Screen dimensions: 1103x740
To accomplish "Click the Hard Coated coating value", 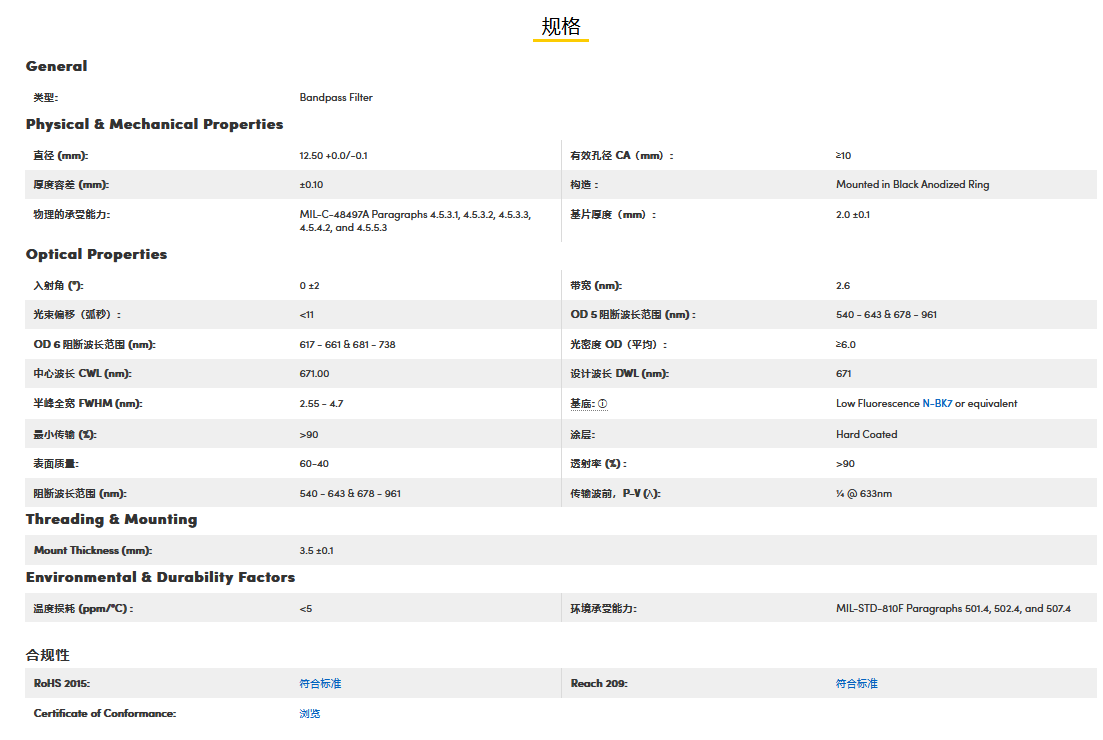I will pyautogui.click(x=866, y=434).
